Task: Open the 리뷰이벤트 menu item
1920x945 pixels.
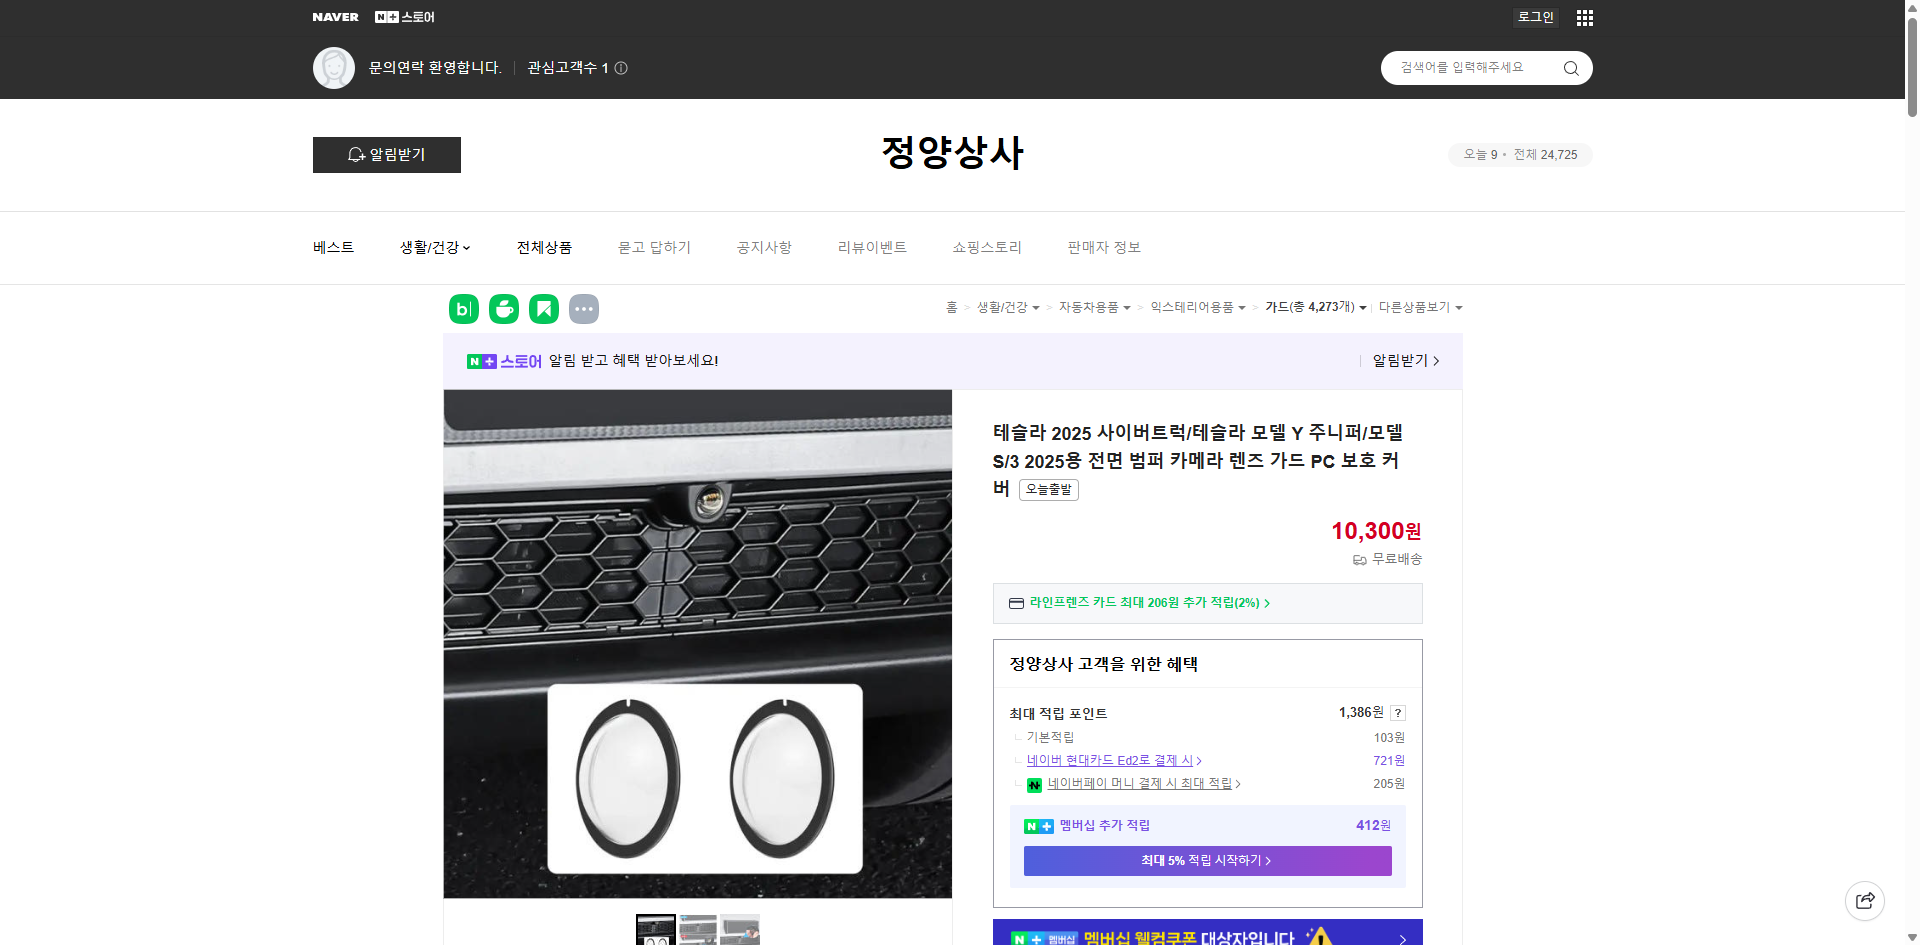Action: click(871, 247)
